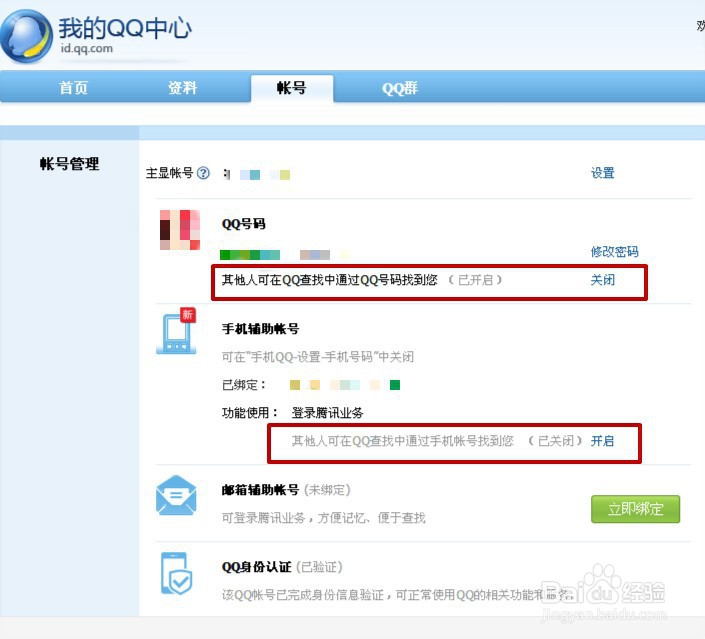Click the 我的QQ中心 title text
The height and width of the screenshot is (639, 705).
pyautogui.click(x=125, y=28)
